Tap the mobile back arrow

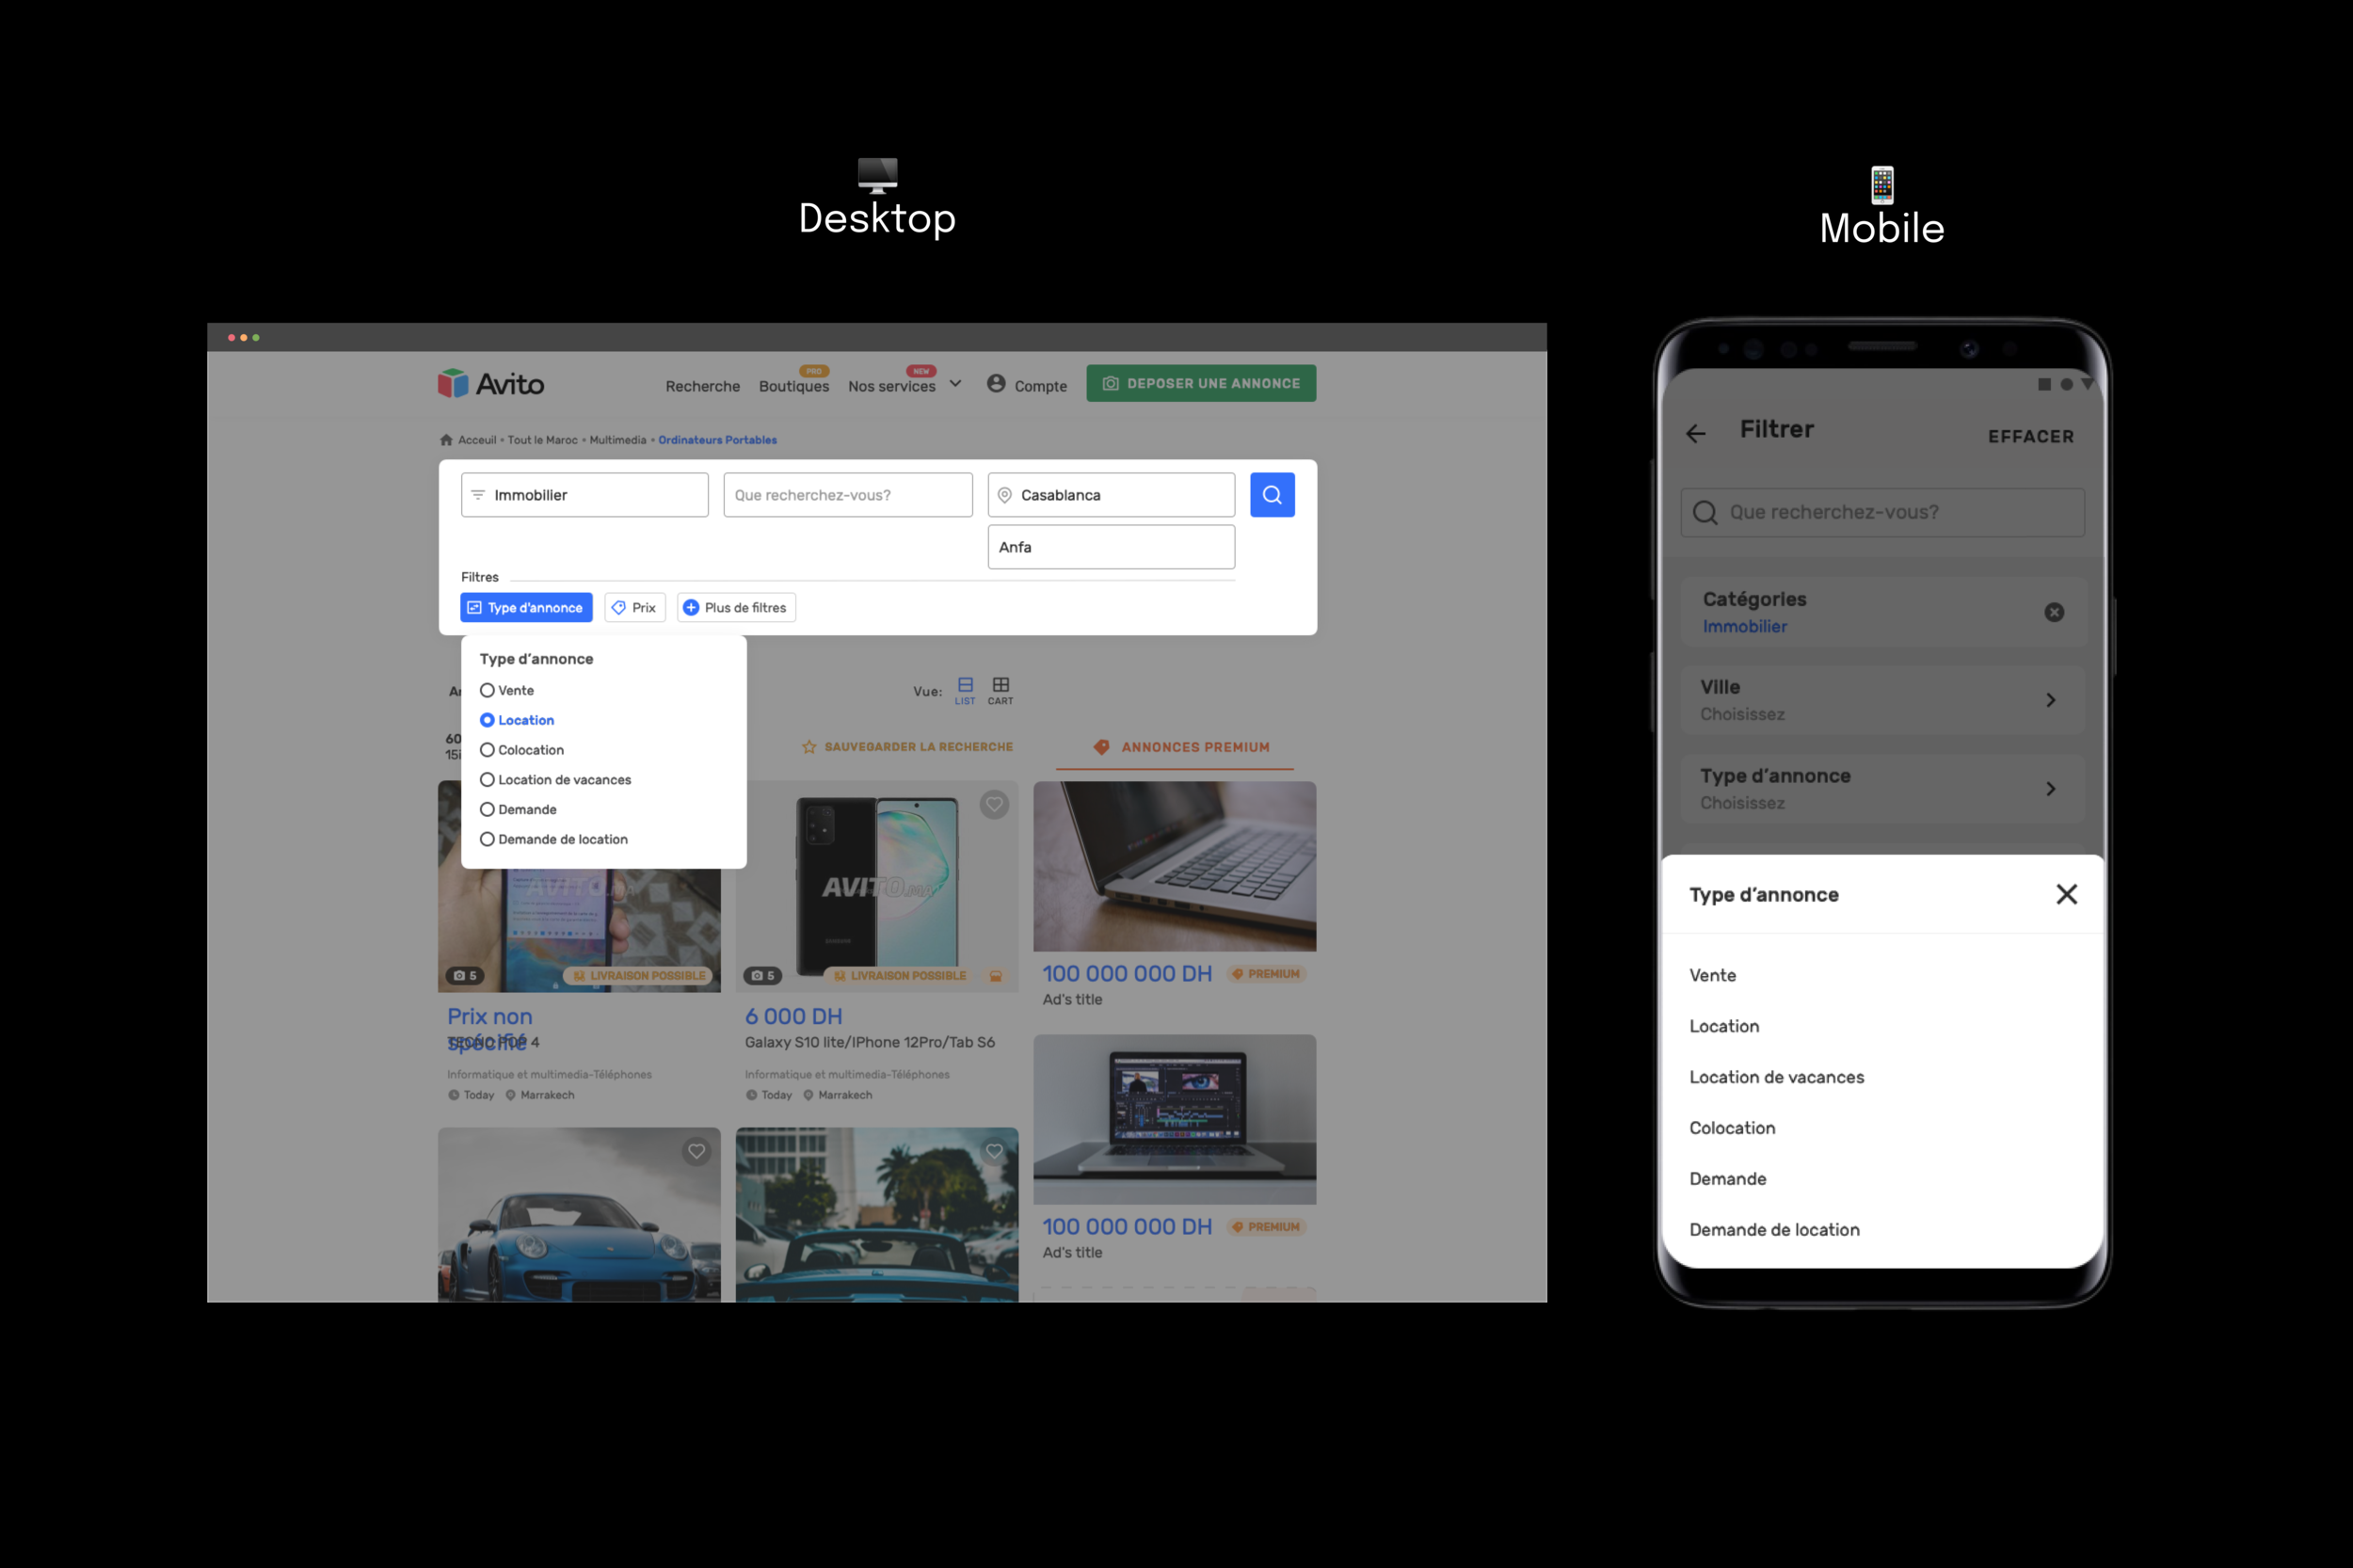point(1696,433)
